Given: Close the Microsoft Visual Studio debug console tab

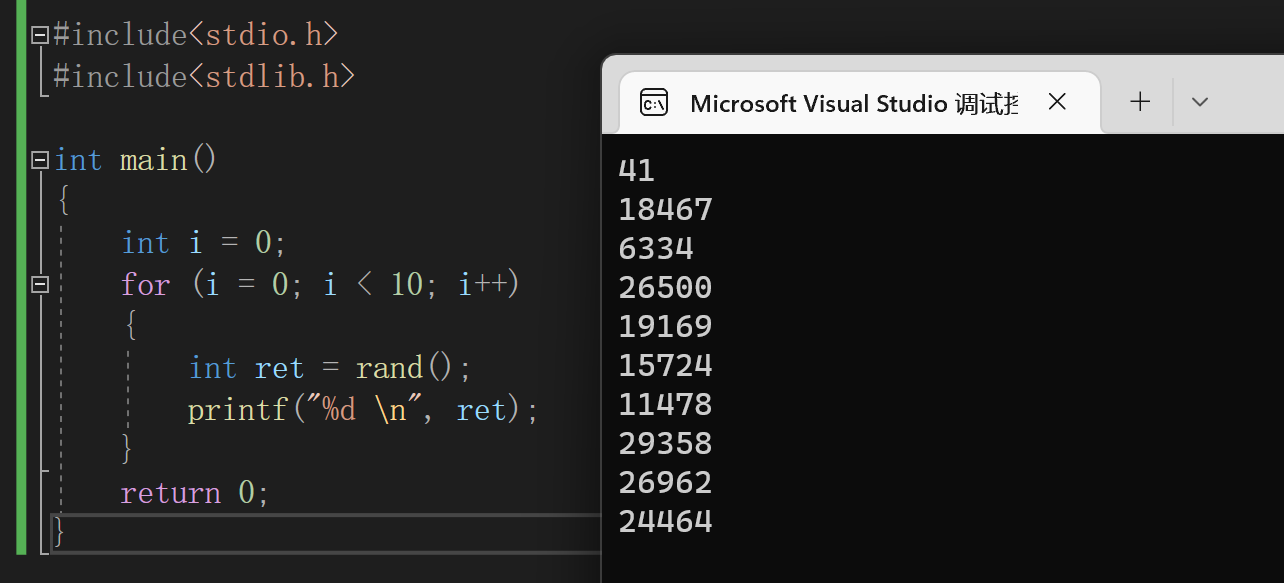Looking at the screenshot, I should (1057, 101).
